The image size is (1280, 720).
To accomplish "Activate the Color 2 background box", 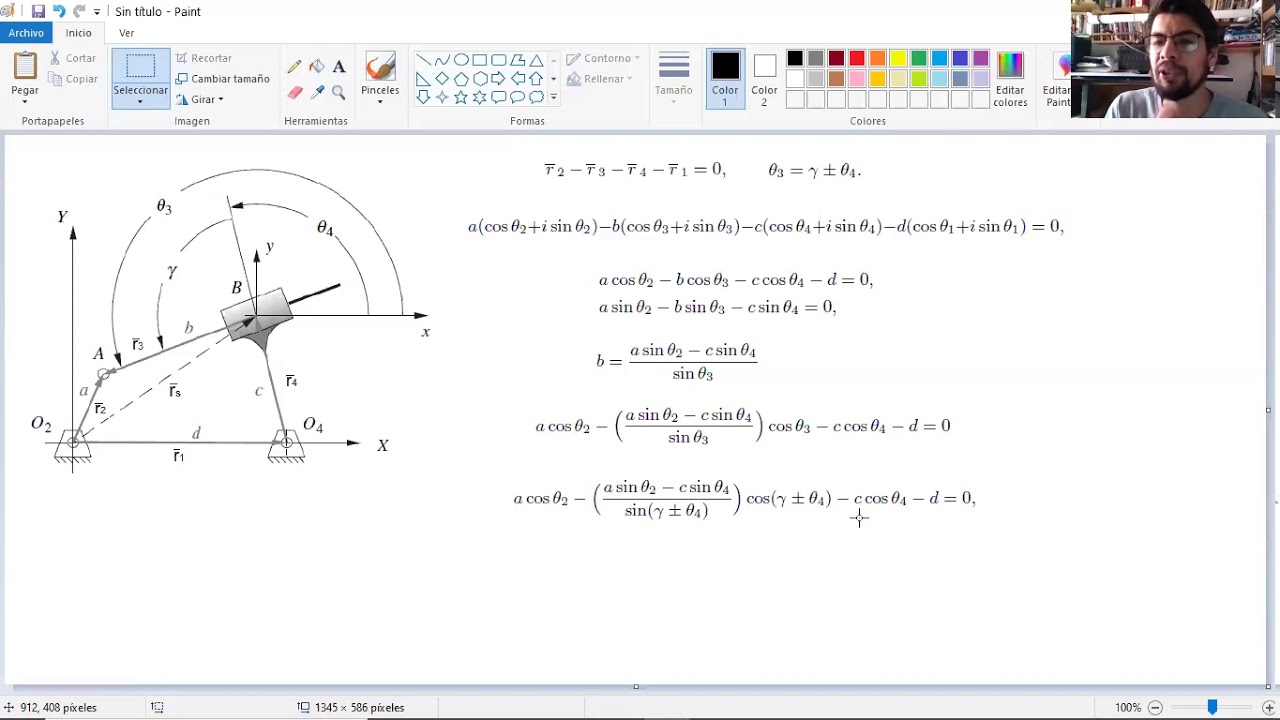I will (x=764, y=78).
